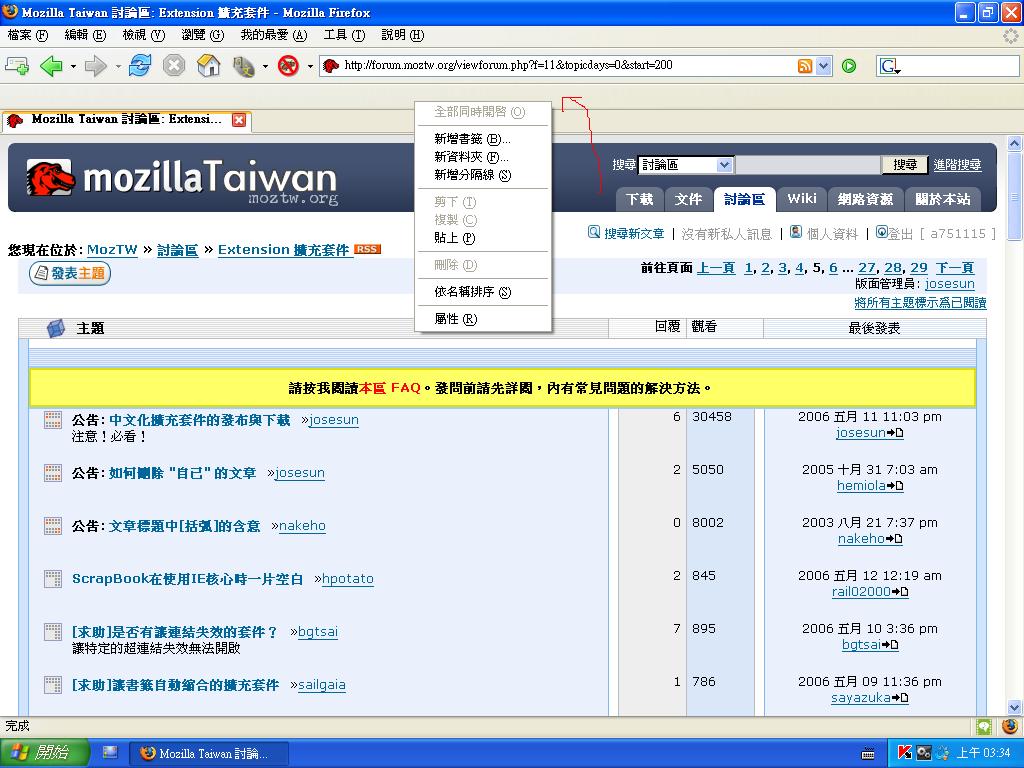This screenshot has width=1024, height=768.
Task: Open the 進階搜尋 advanced search link
Action: 957,165
